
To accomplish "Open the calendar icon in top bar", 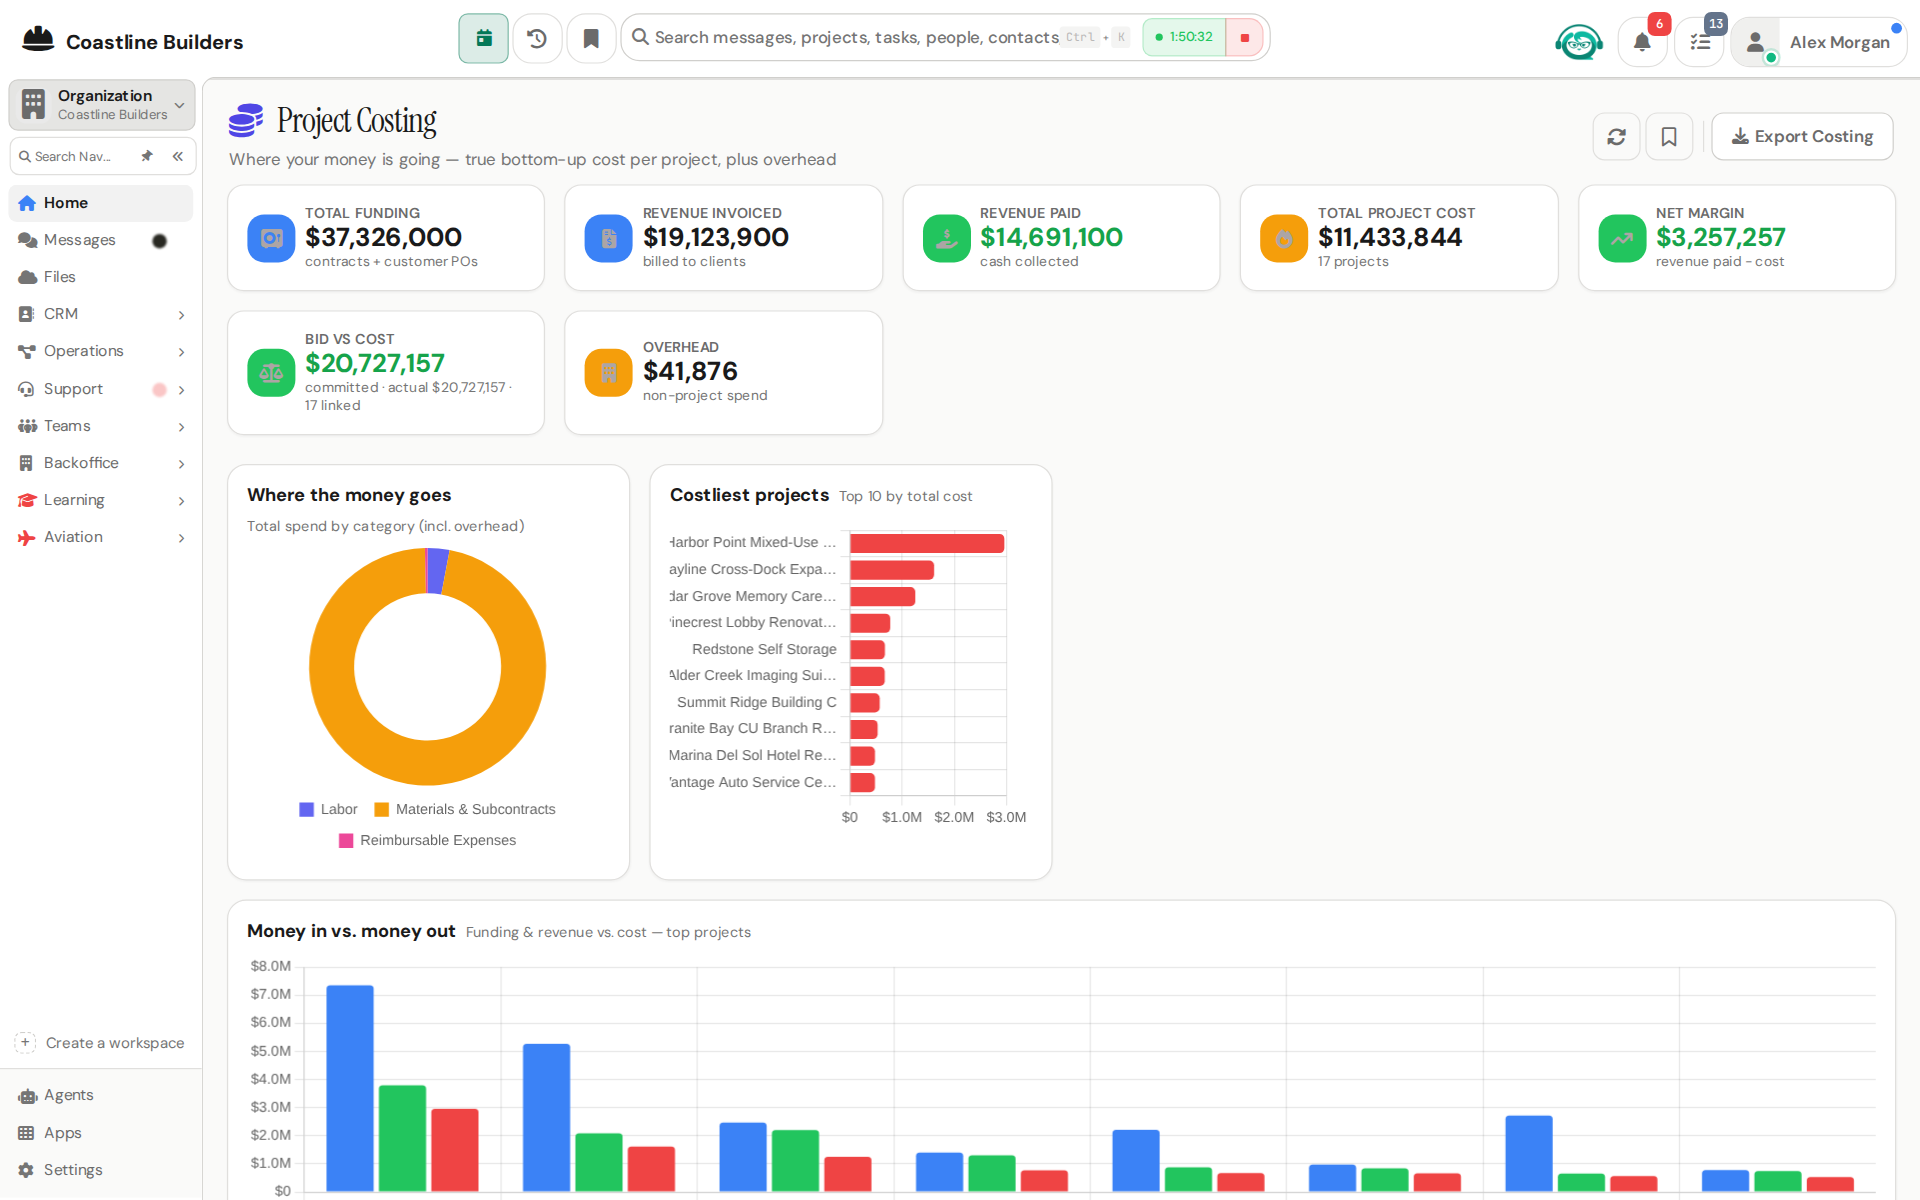I will [483, 38].
